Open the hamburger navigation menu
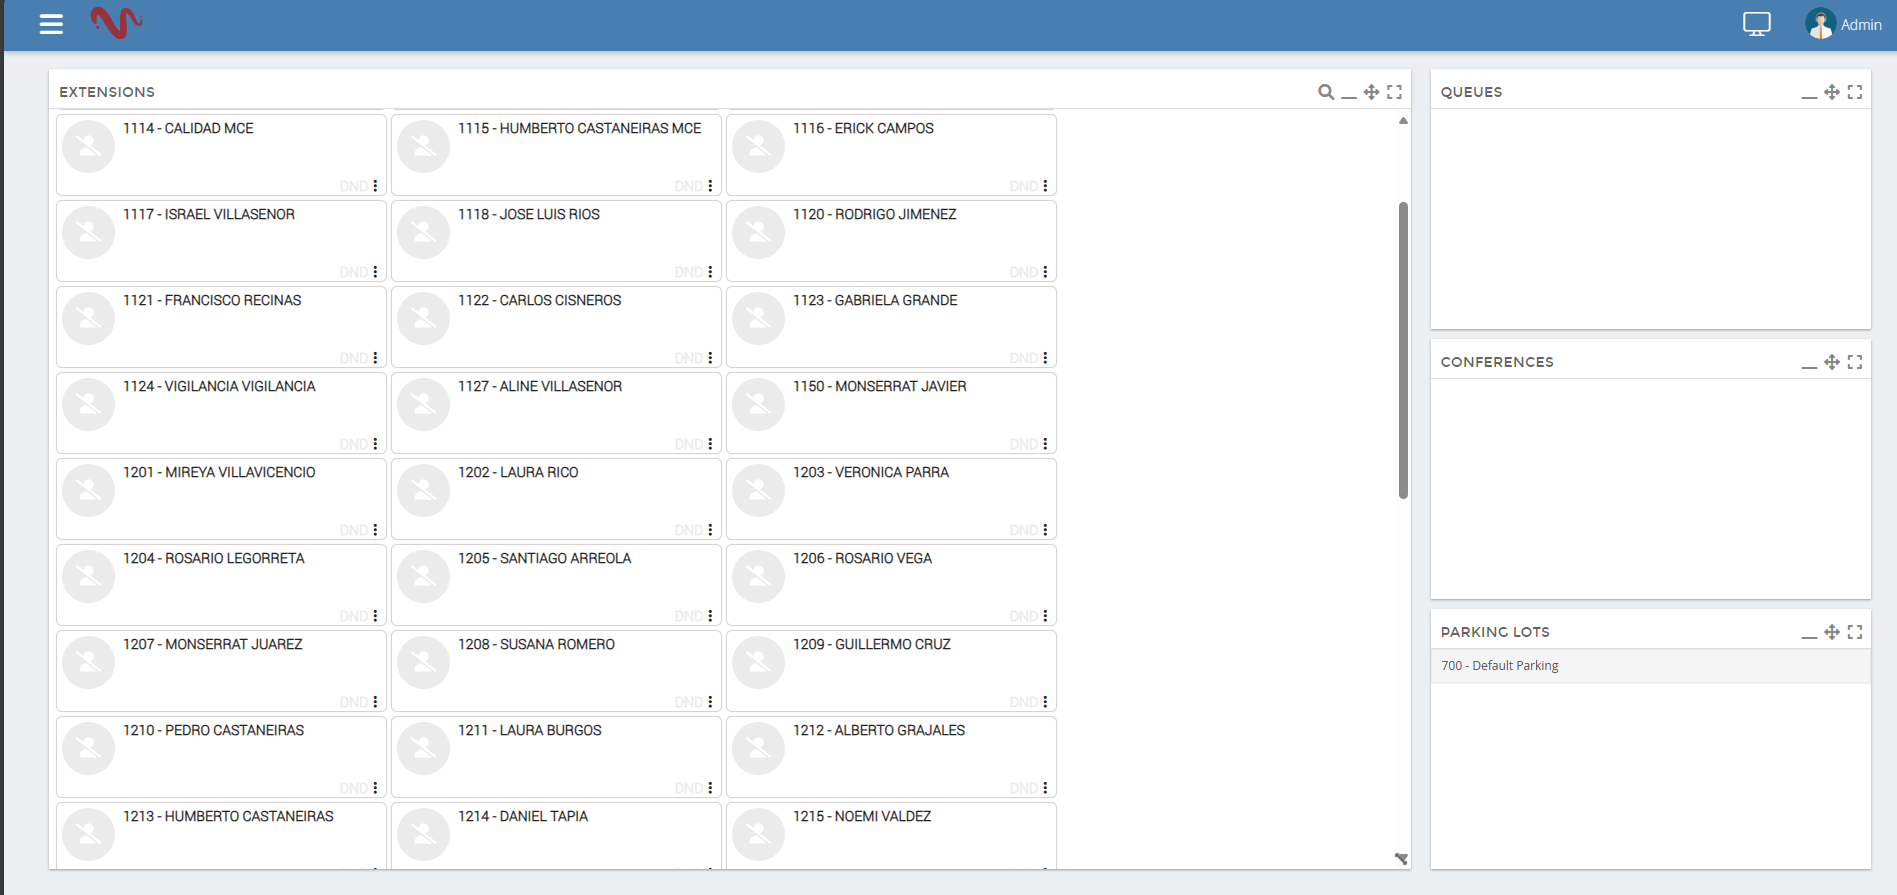 click(x=51, y=24)
